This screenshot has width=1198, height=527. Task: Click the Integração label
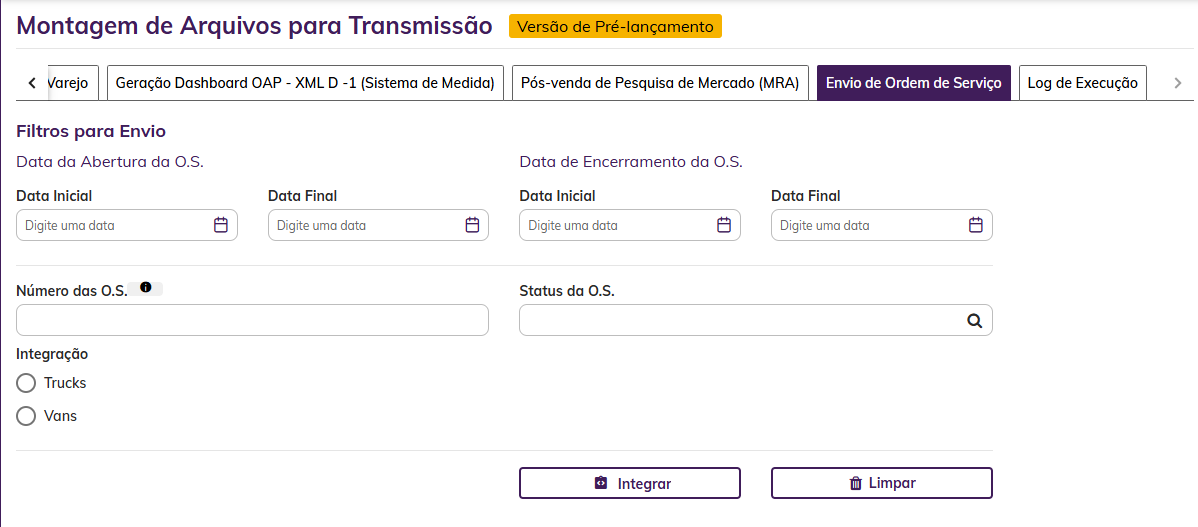pos(52,354)
